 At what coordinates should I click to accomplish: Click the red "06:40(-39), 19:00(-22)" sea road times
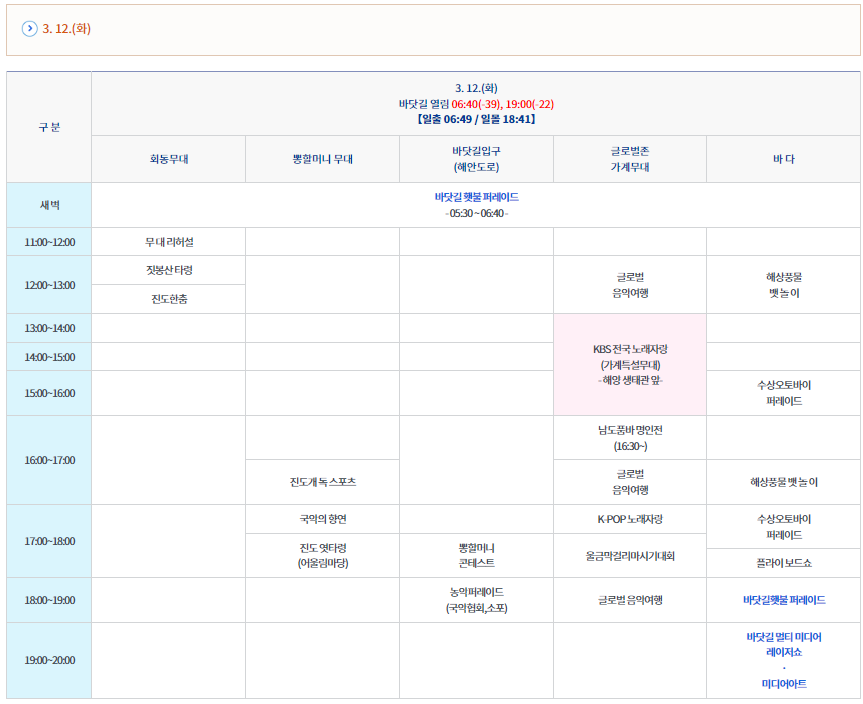(502, 104)
